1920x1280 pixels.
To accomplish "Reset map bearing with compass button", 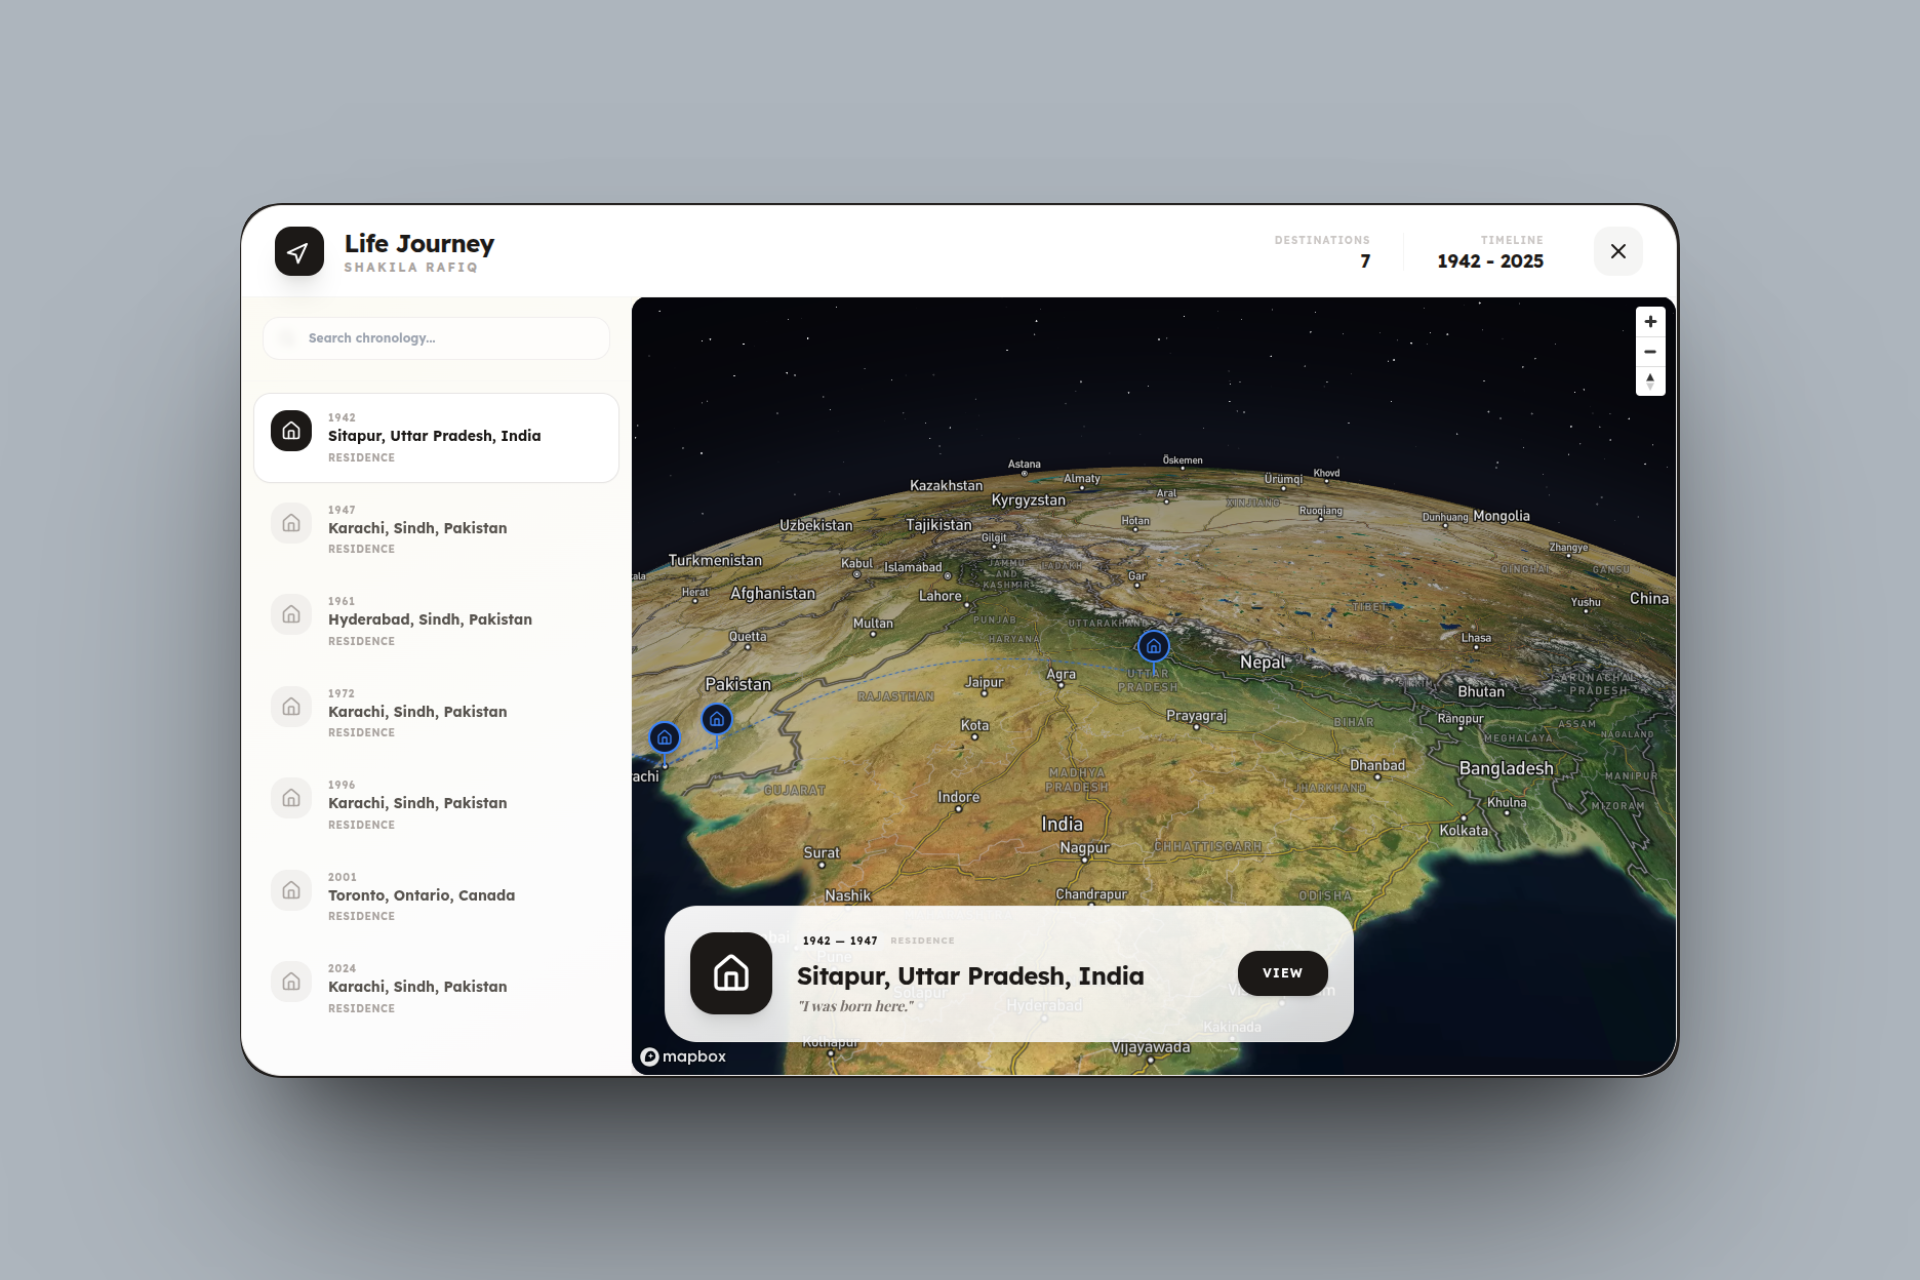I will click(x=1650, y=381).
